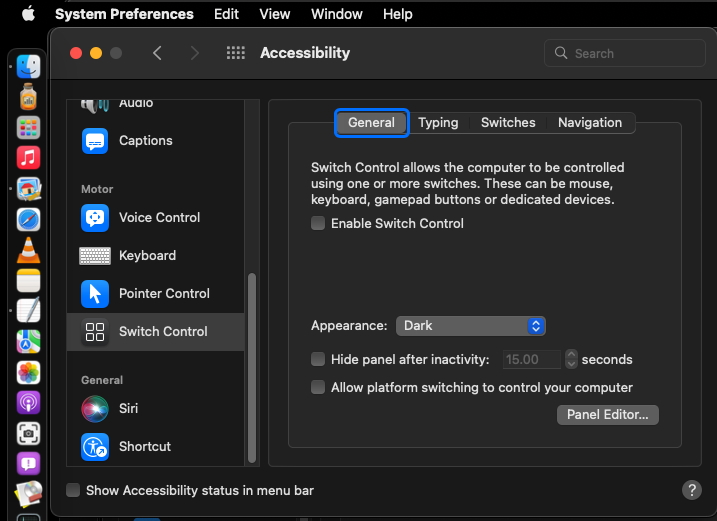Open Siri accessibility settings
Viewport: 717px width, 521px height.
click(x=128, y=408)
